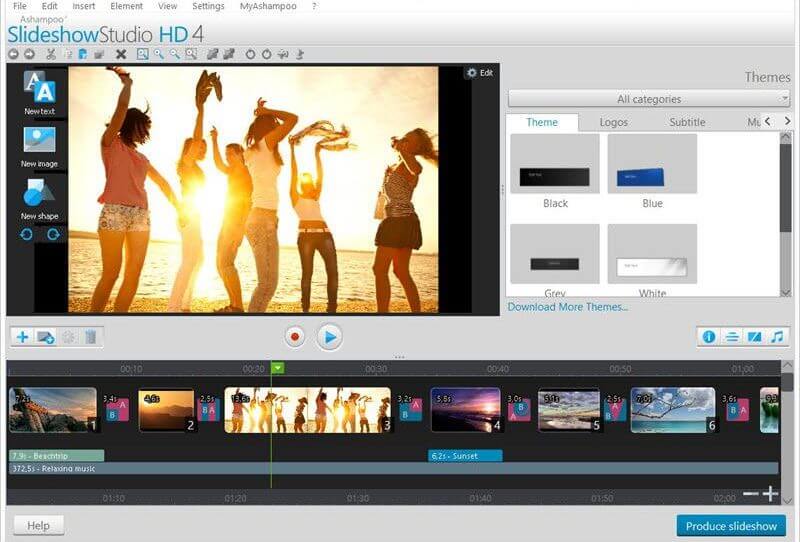Use the Cut scissors icon
Image resolution: width=800 pixels, height=542 pixels.
pos(51,54)
